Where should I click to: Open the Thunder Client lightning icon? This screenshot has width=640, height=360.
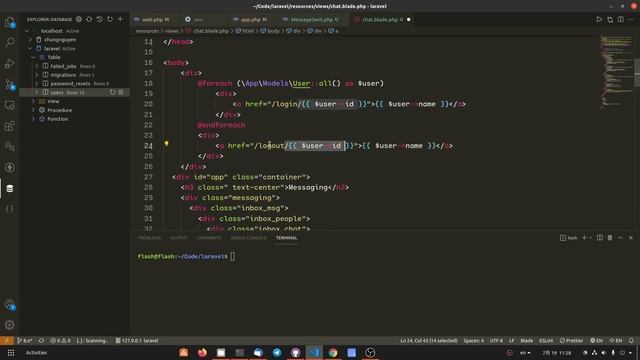coord(10,167)
